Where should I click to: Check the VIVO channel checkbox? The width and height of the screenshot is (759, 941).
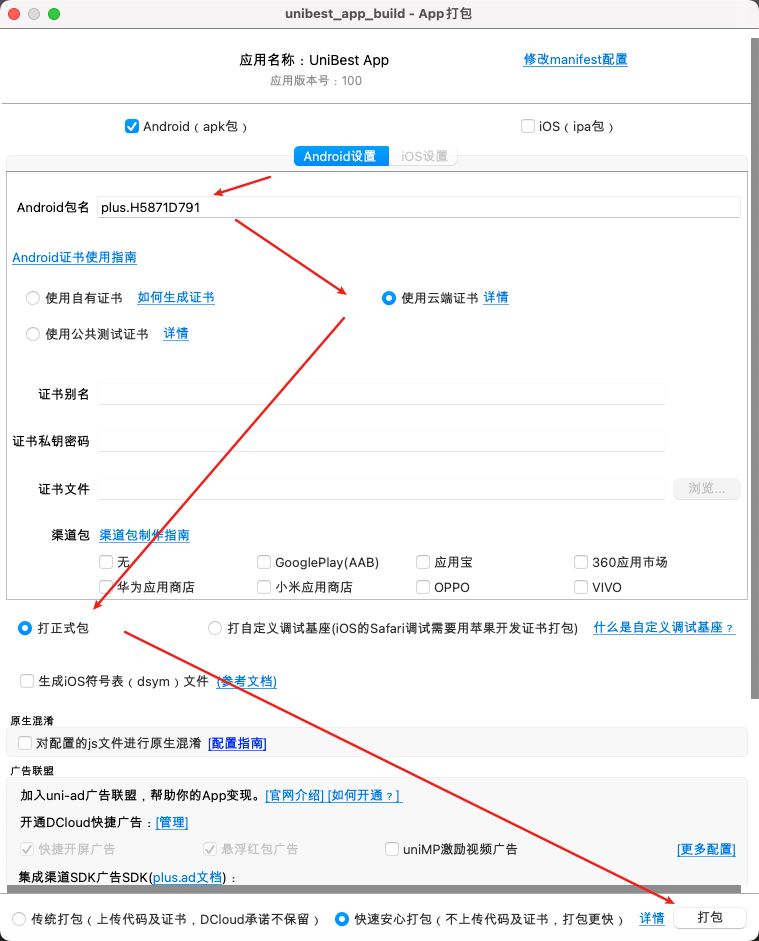click(x=581, y=586)
